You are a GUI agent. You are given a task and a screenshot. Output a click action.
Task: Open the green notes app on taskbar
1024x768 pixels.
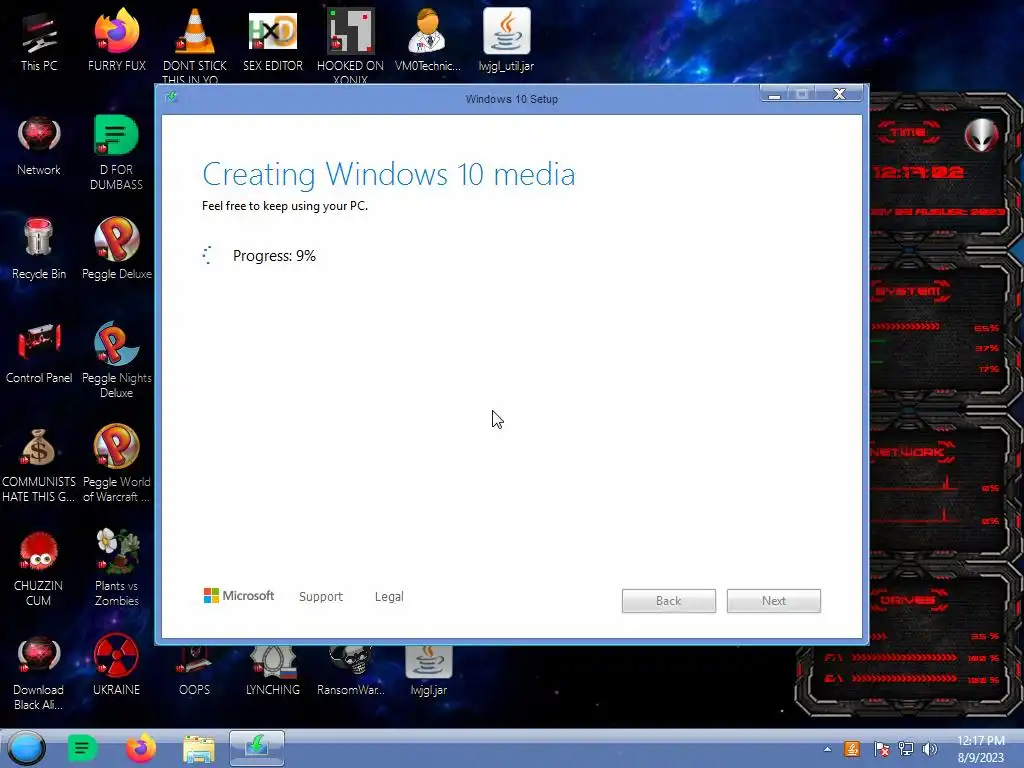point(82,748)
